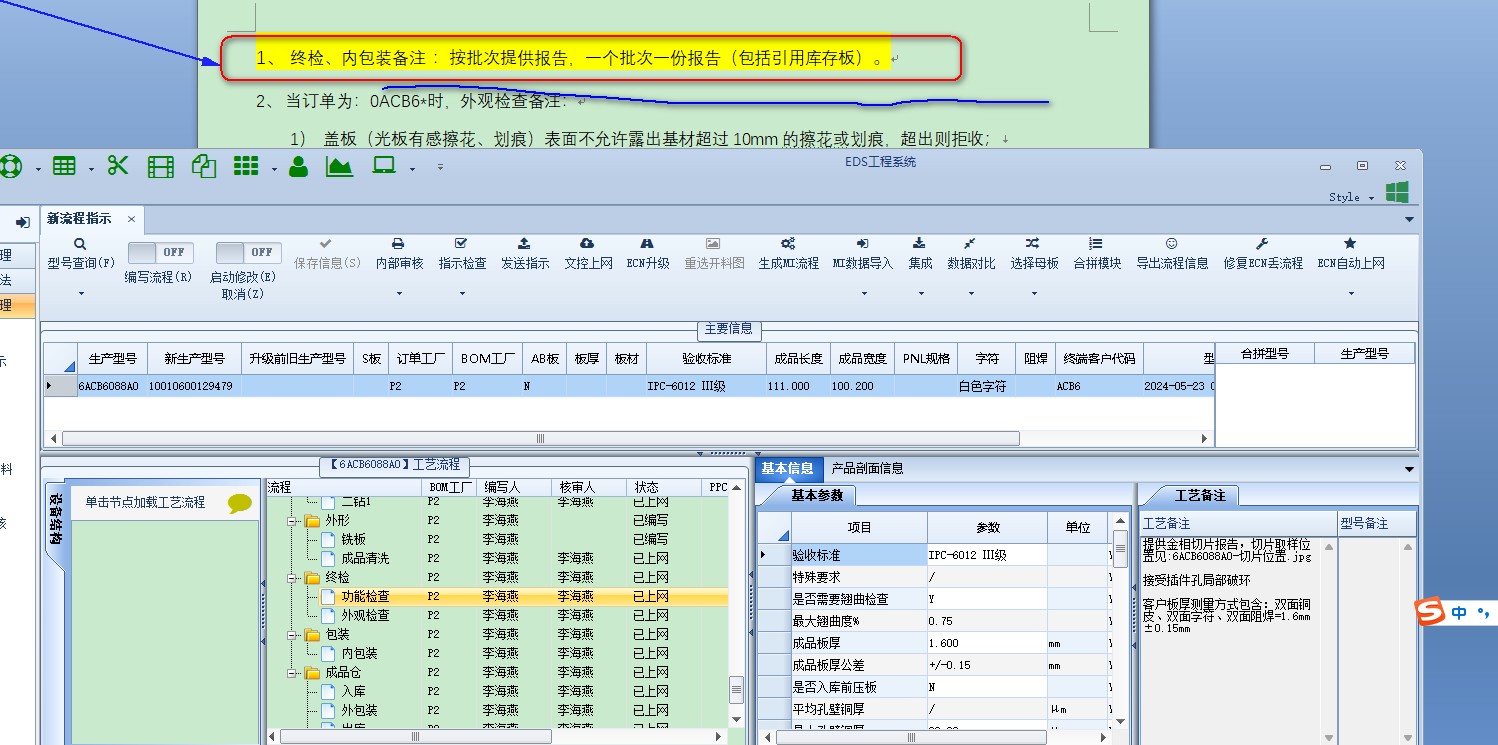Click 发送指示 upload button

click(x=525, y=254)
